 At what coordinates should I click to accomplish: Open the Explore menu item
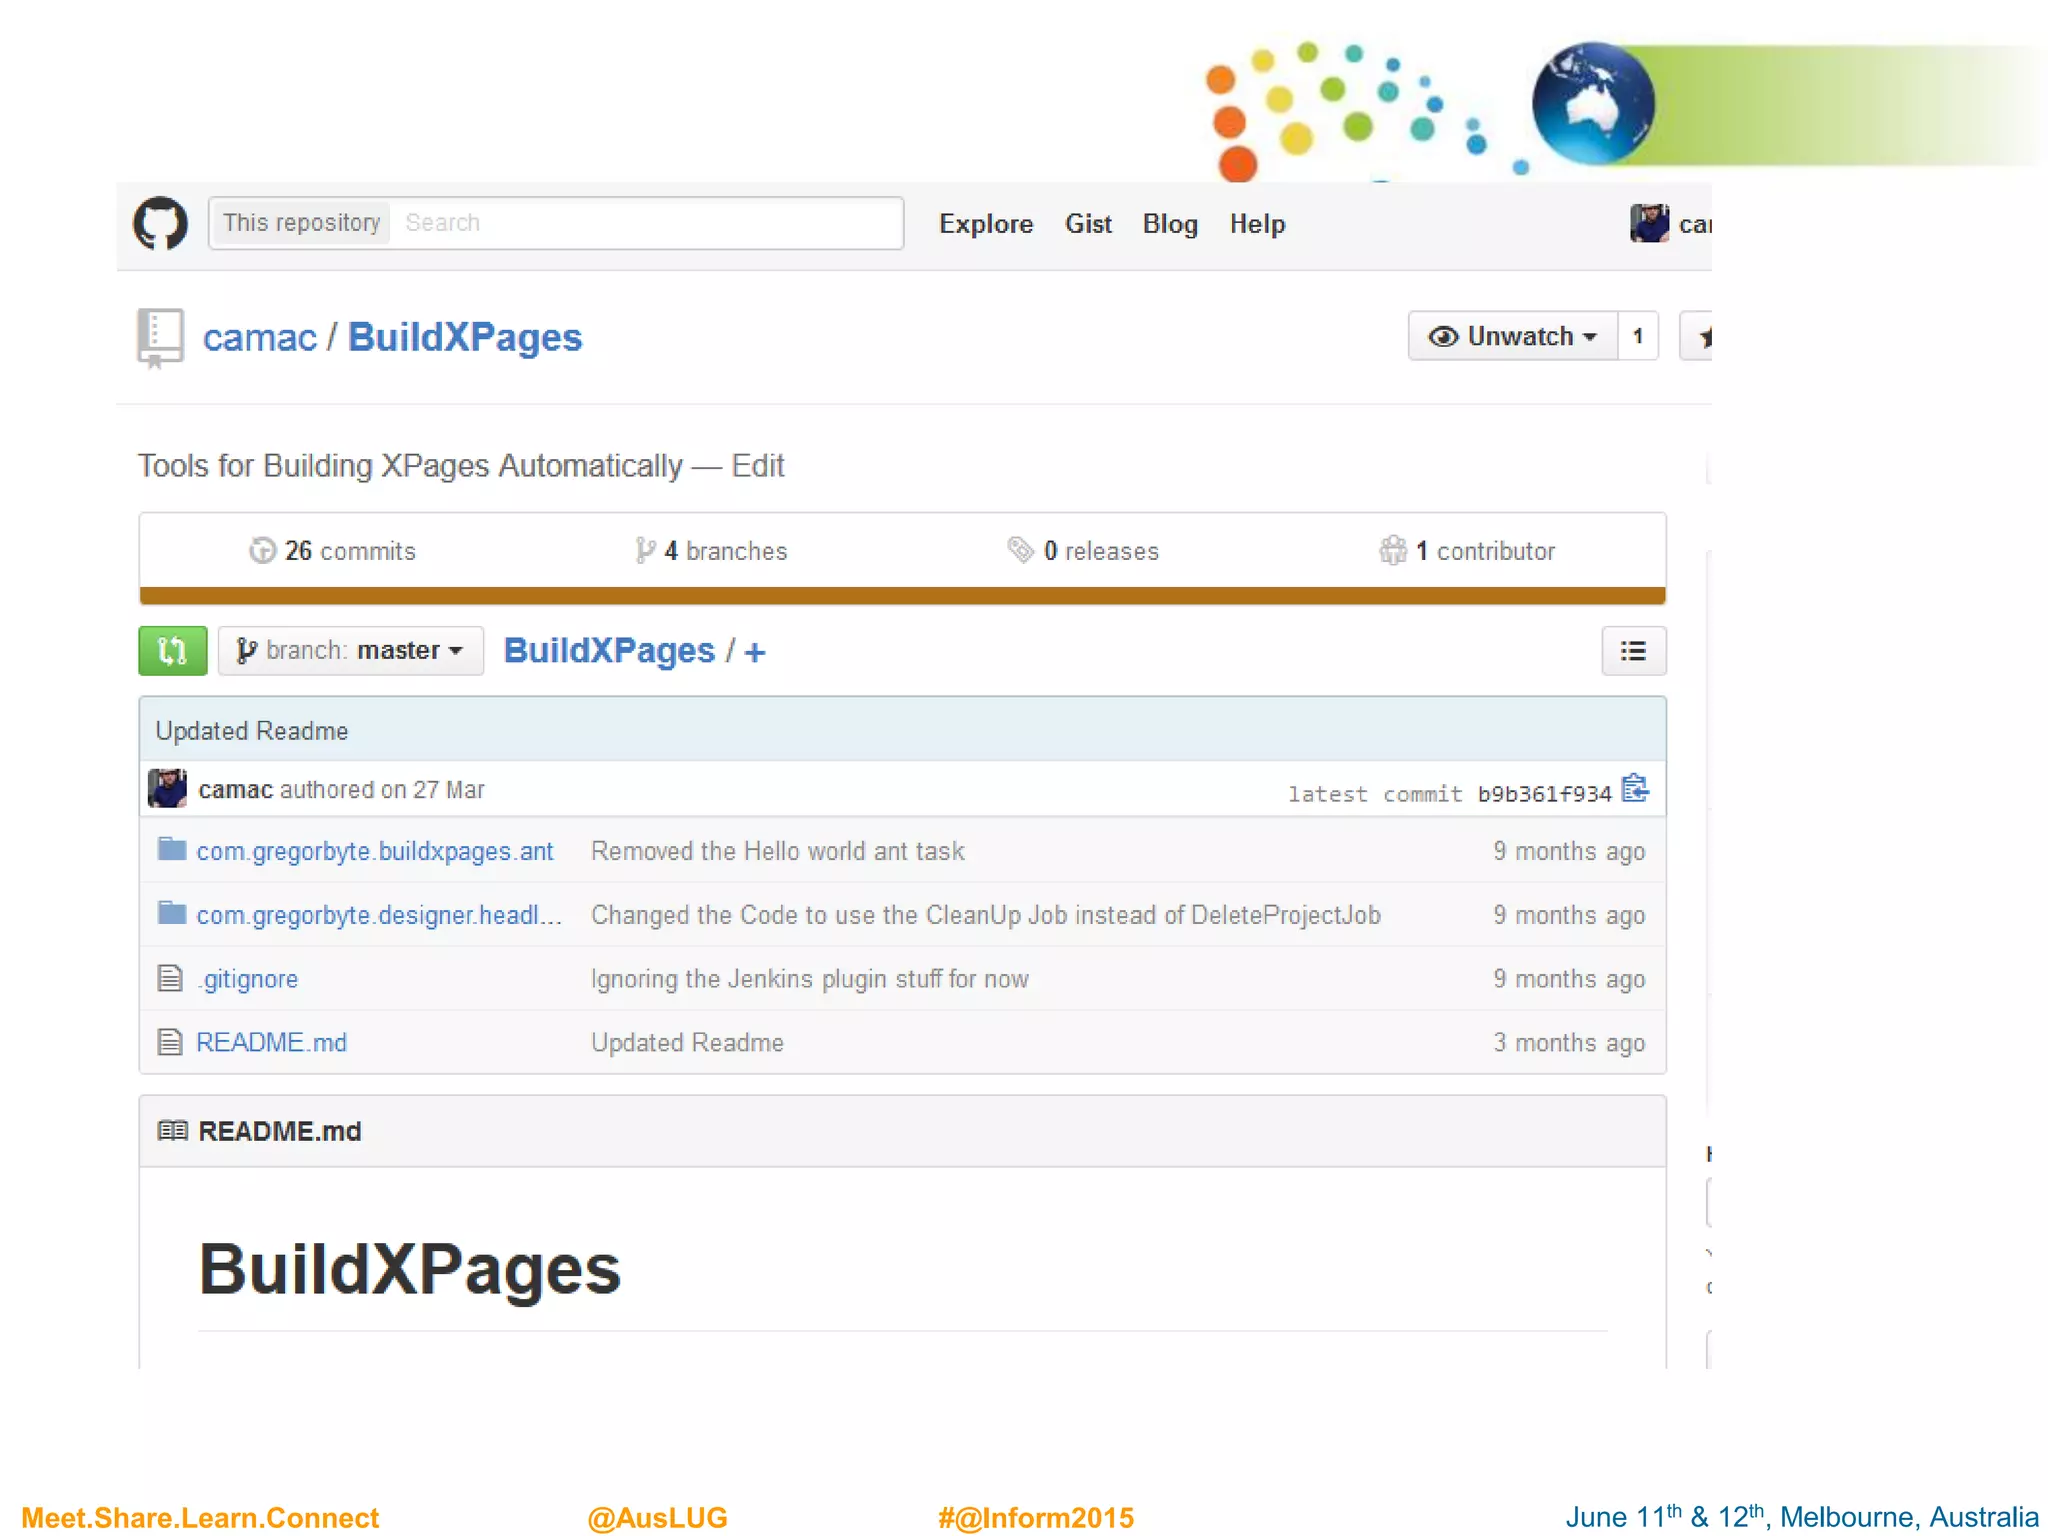(985, 224)
